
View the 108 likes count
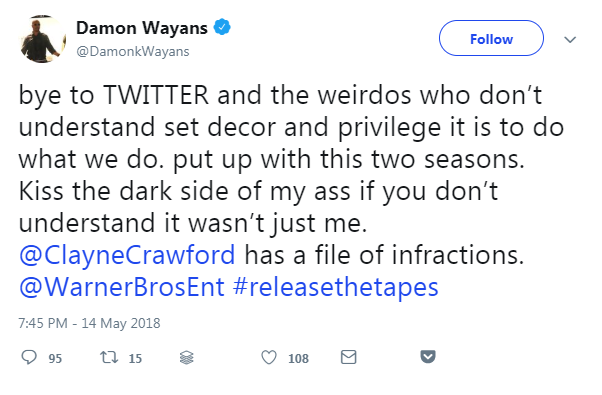298,359
